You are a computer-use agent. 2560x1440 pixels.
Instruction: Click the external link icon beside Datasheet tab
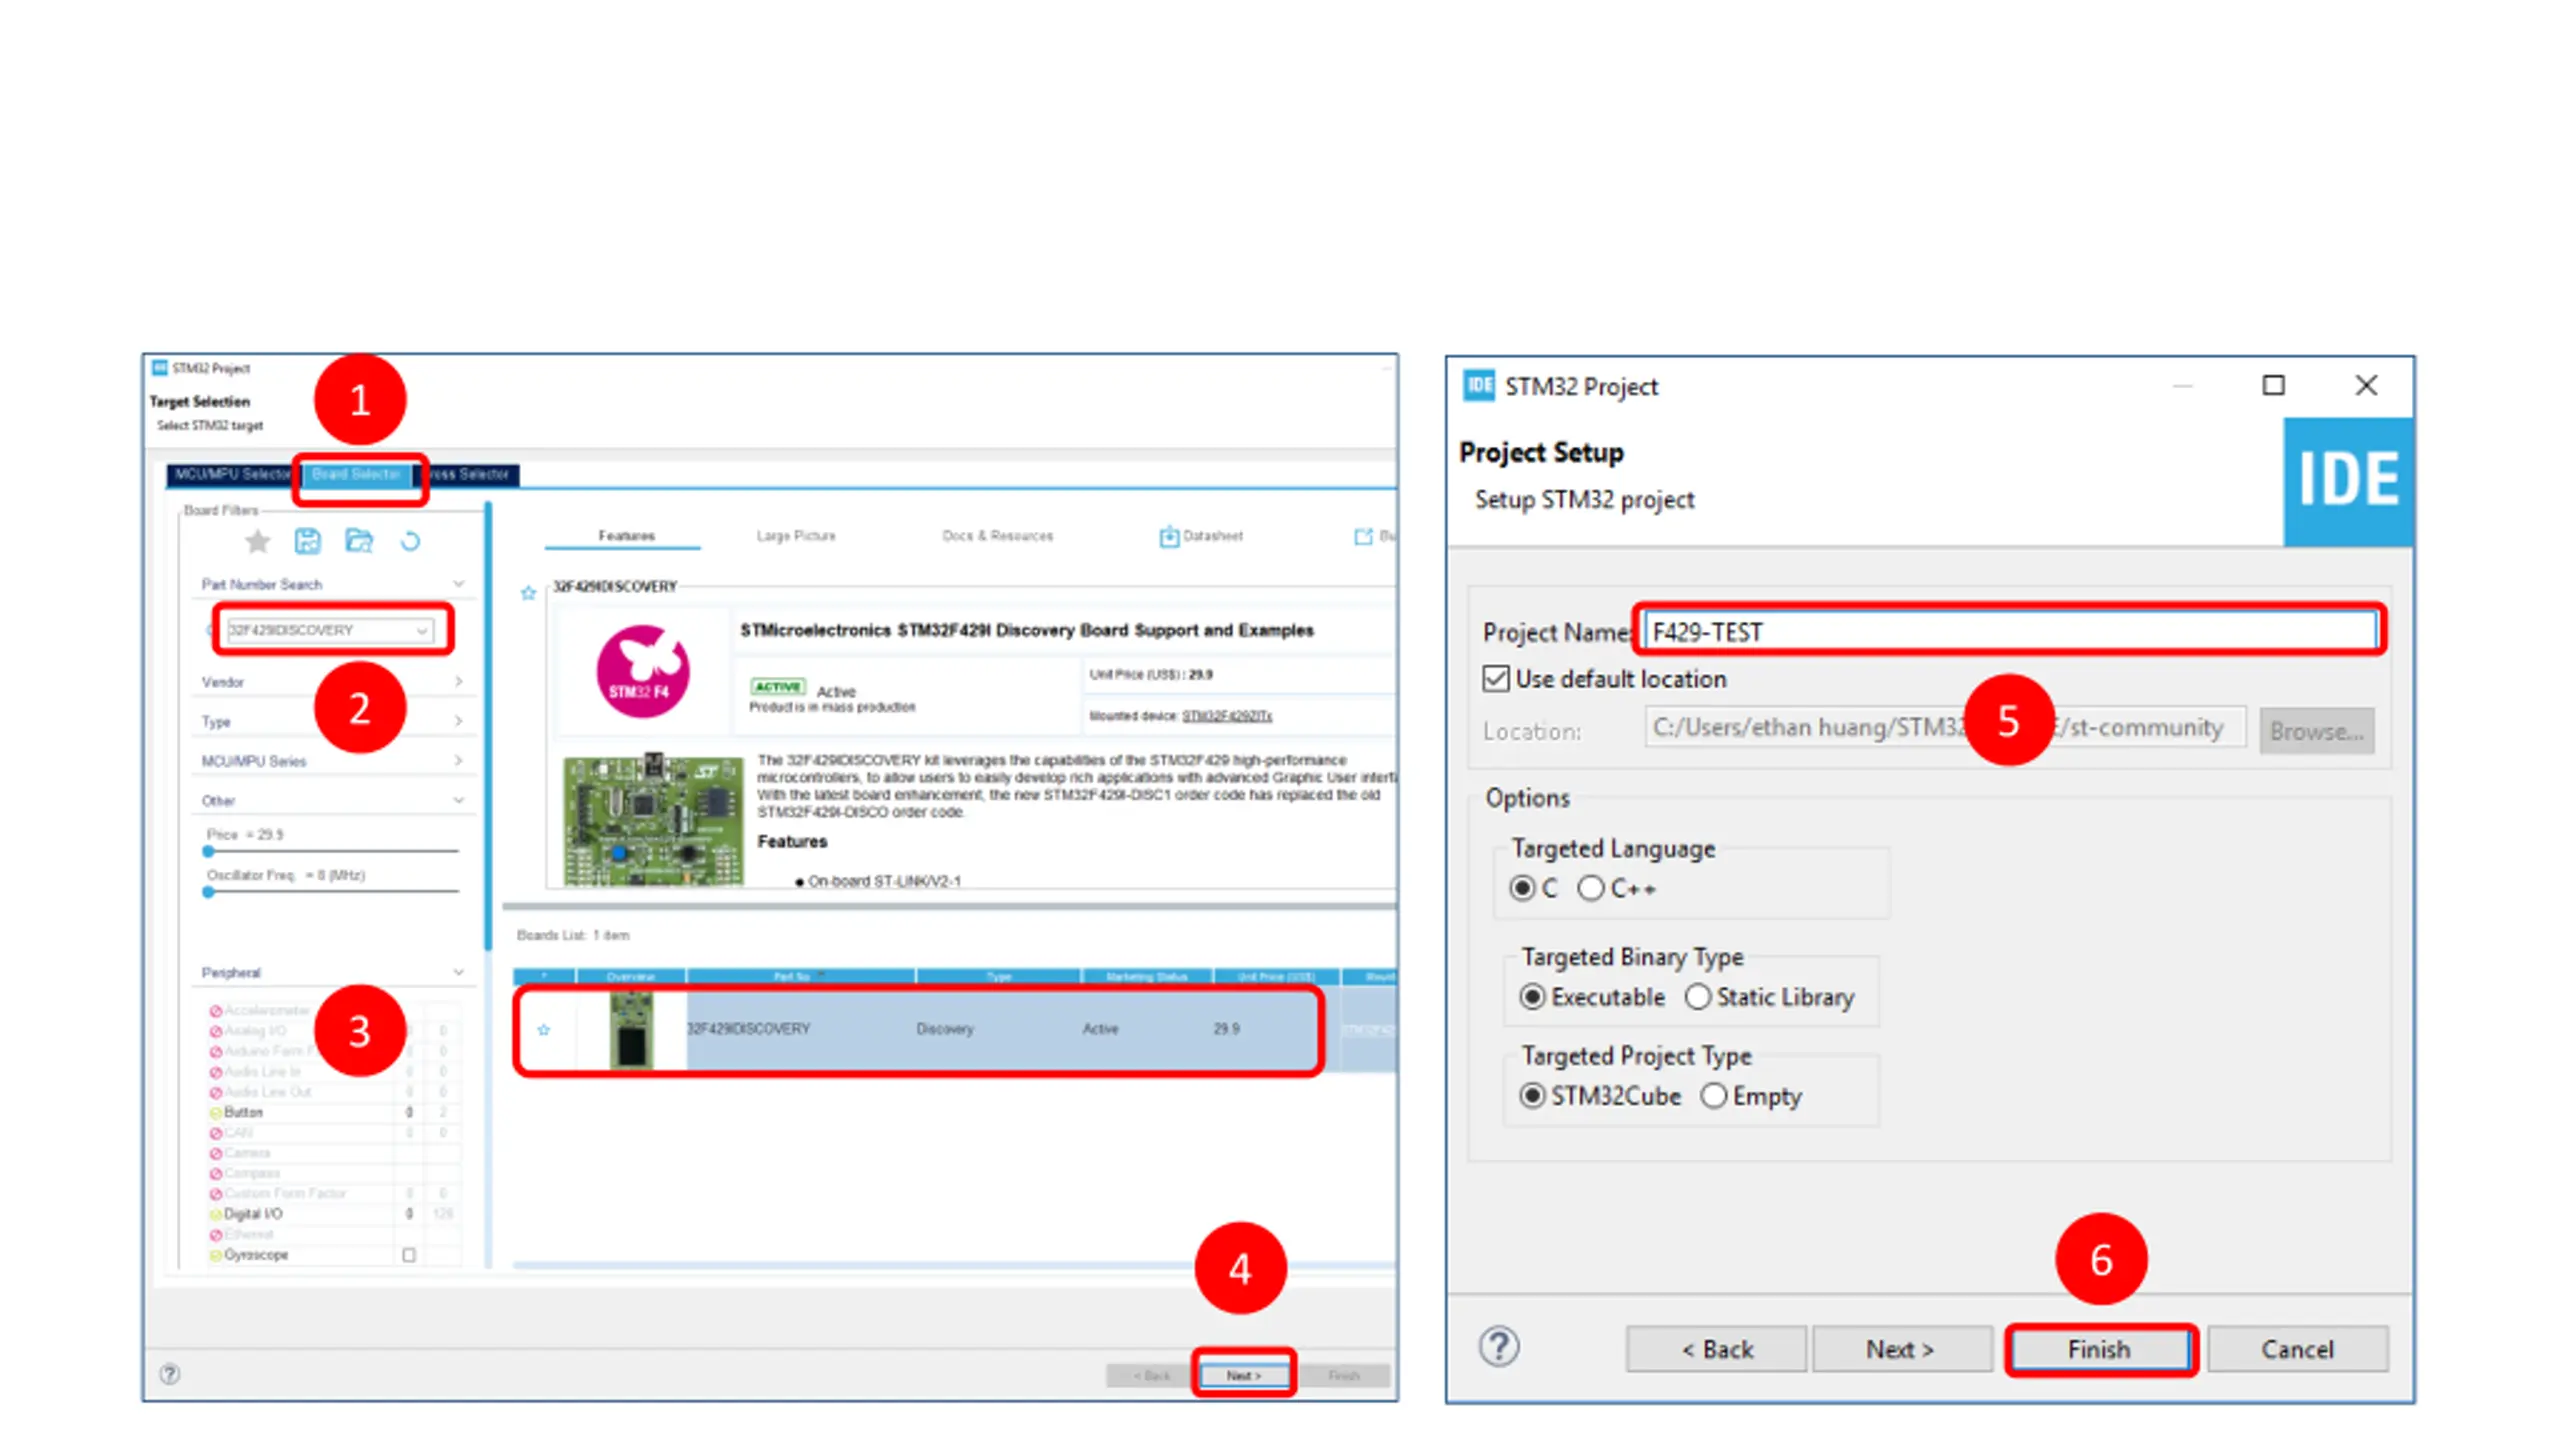tap(1363, 536)
